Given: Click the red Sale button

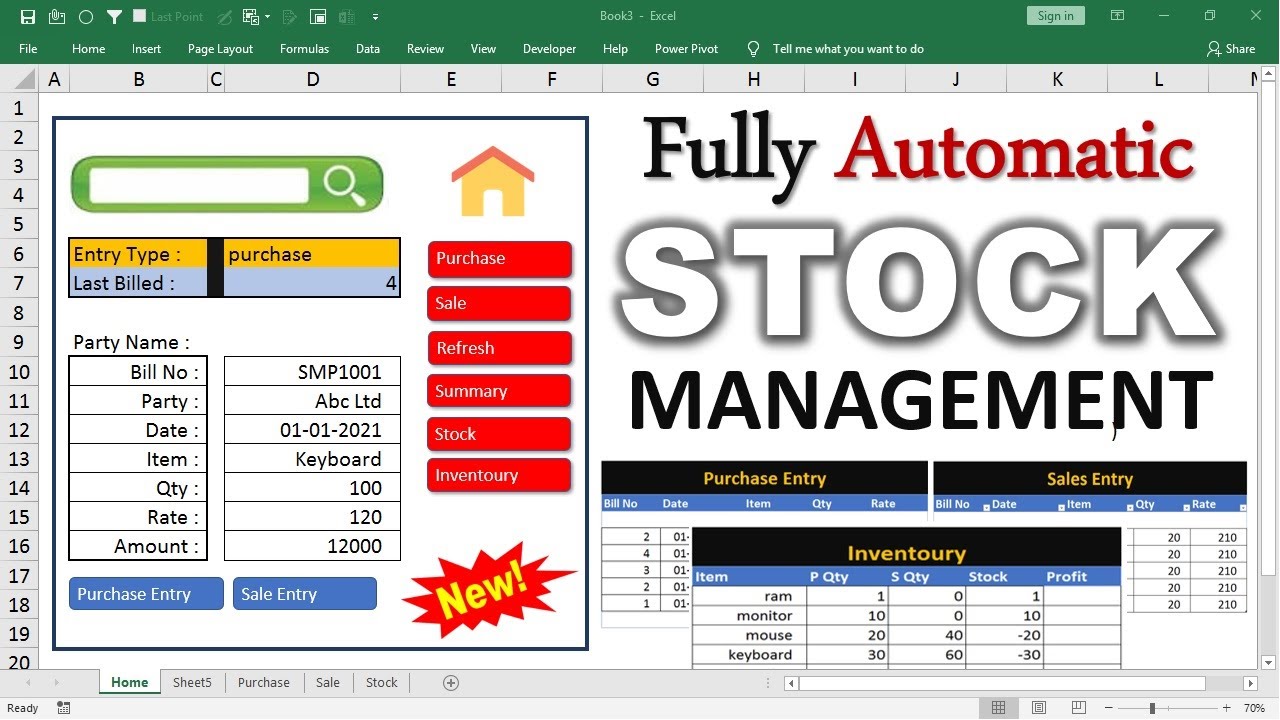Looking at the screenshot, I should click(500, 303).
